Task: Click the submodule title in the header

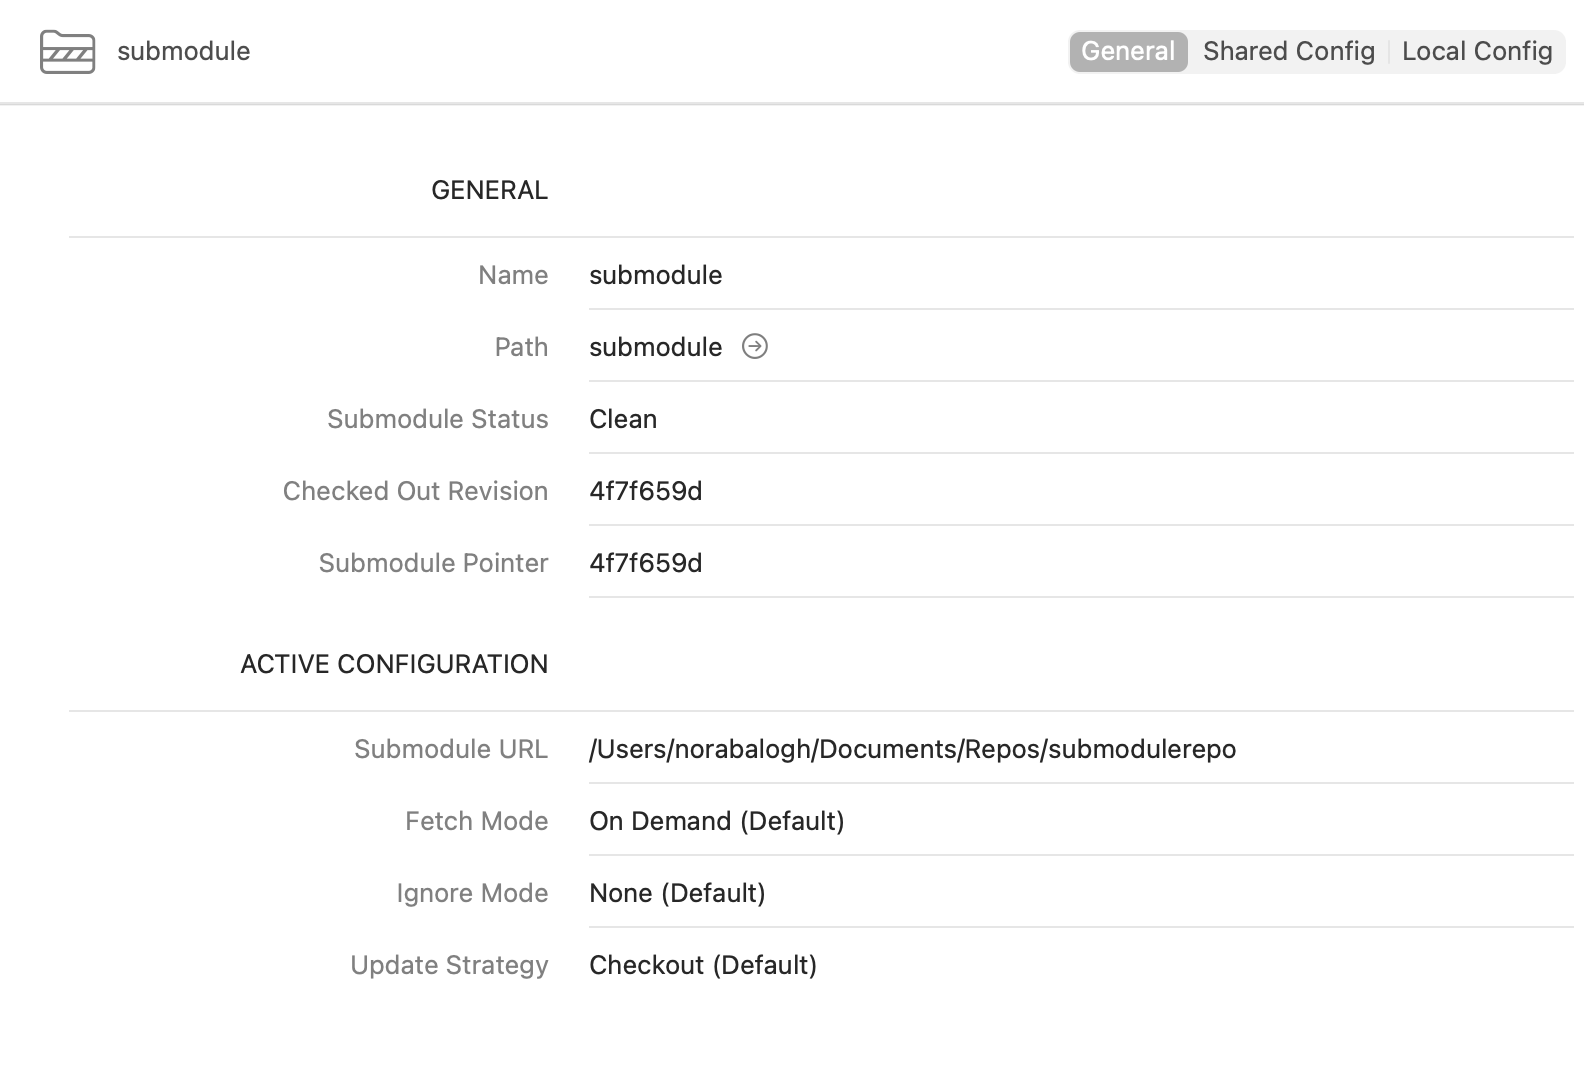Action: 183,51
